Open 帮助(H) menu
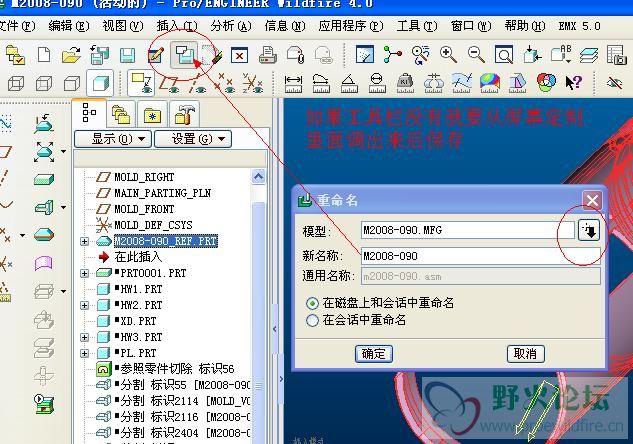This screenshot has height=444, width=633. click(x=524, y=26)
